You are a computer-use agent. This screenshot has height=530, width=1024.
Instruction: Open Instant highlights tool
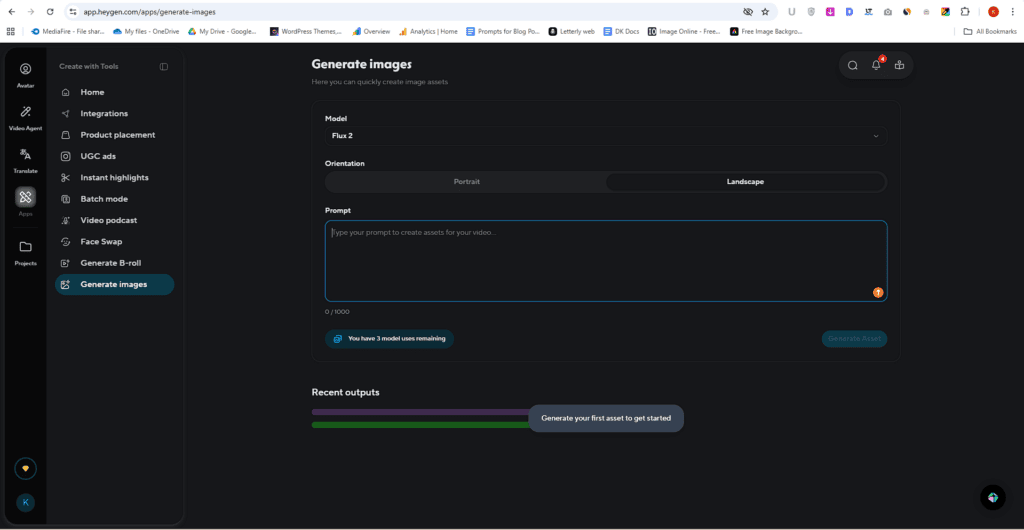[114, 178]
